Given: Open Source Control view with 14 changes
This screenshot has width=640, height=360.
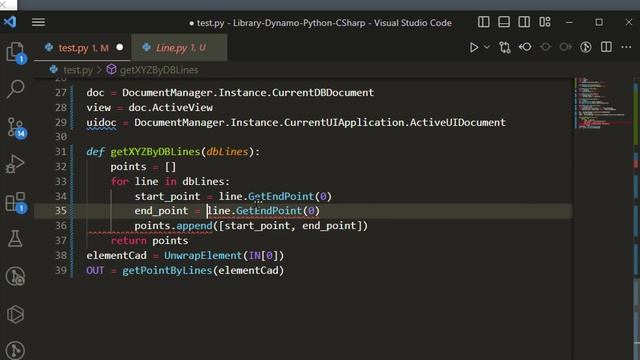Looking at the screenshot, I should coord(16,127).
